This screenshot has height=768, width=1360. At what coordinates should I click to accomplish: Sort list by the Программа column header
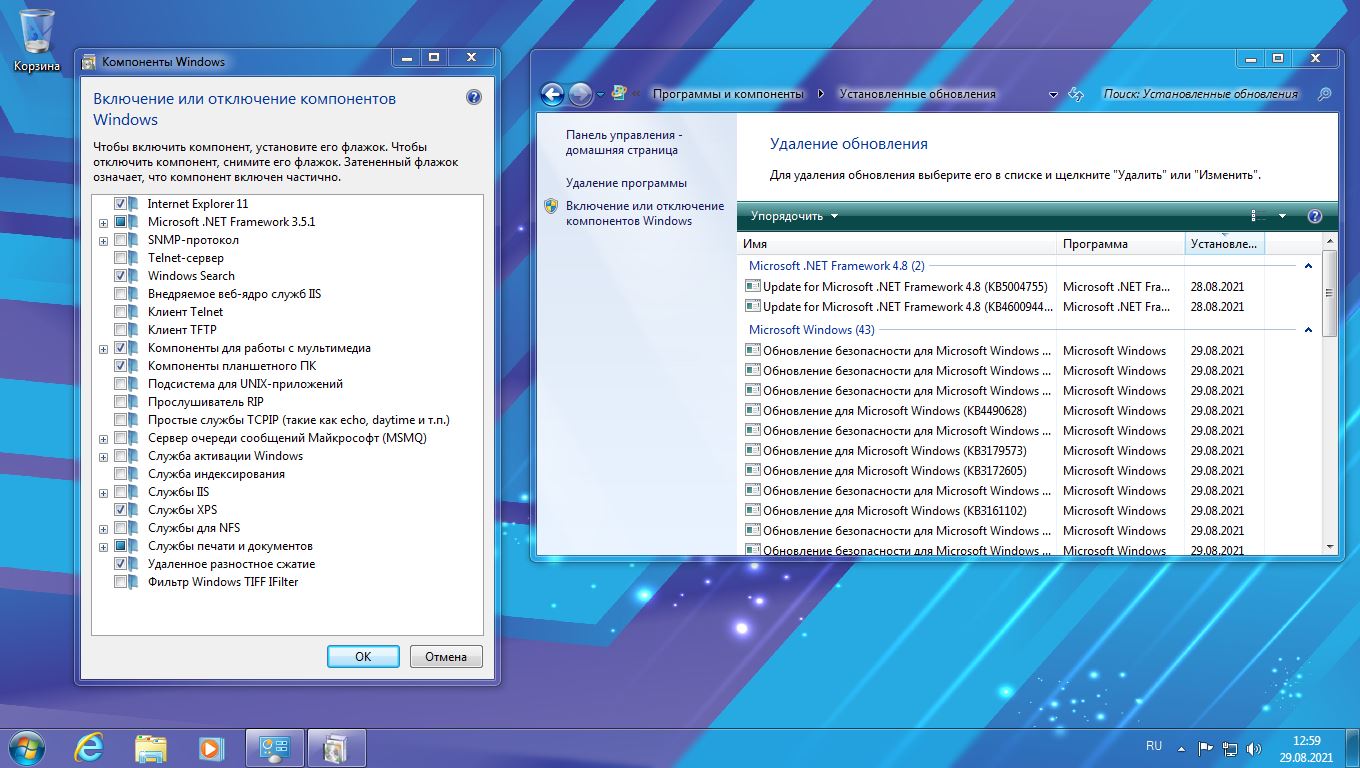[x=1095, y=244]
